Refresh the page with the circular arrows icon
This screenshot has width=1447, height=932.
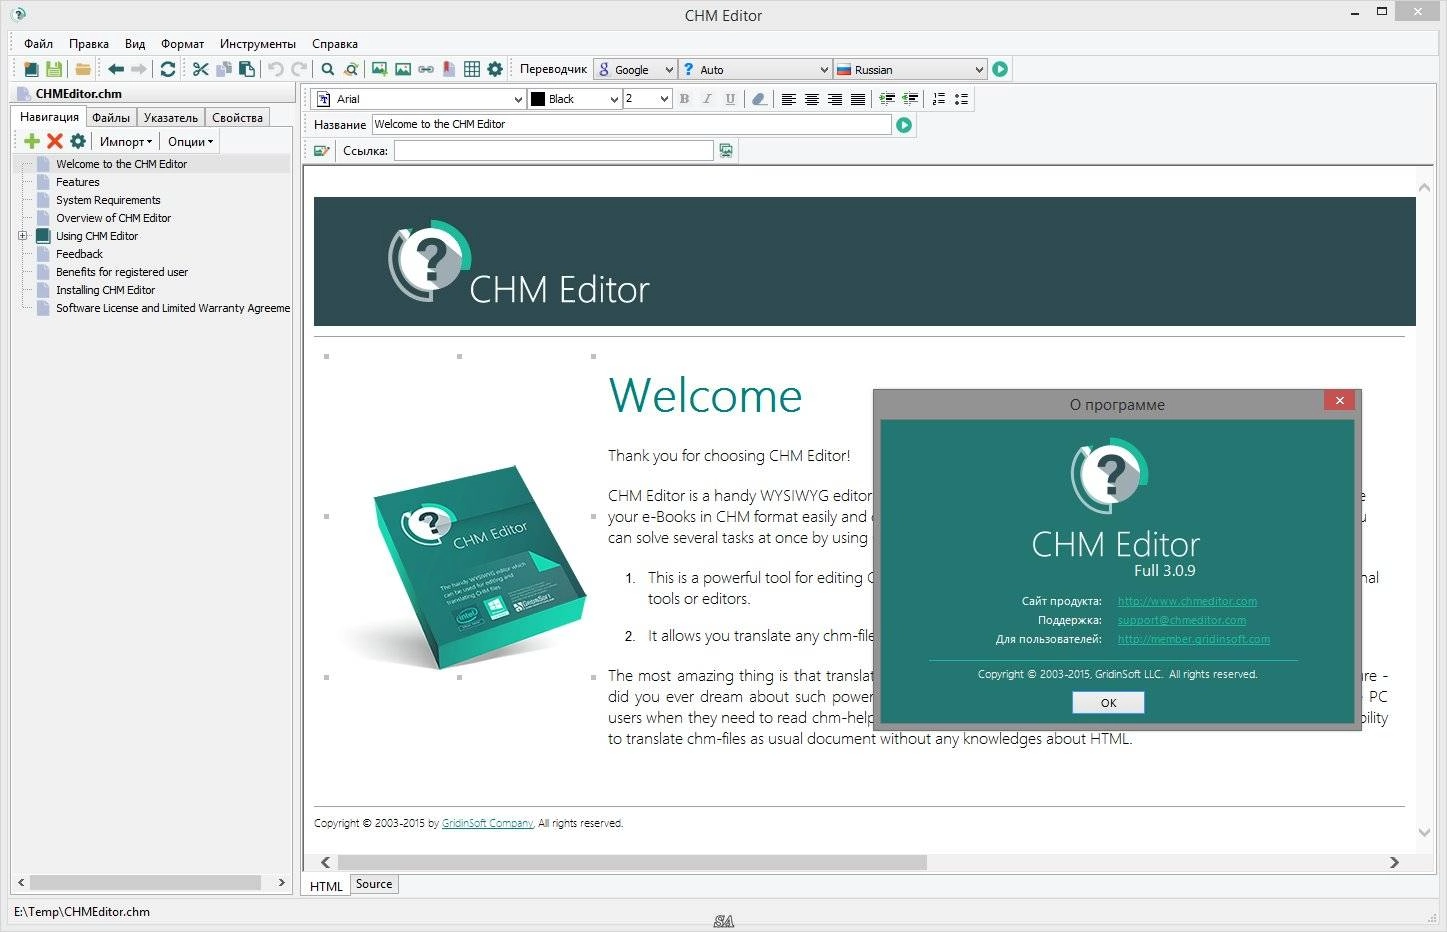point(168,69)
